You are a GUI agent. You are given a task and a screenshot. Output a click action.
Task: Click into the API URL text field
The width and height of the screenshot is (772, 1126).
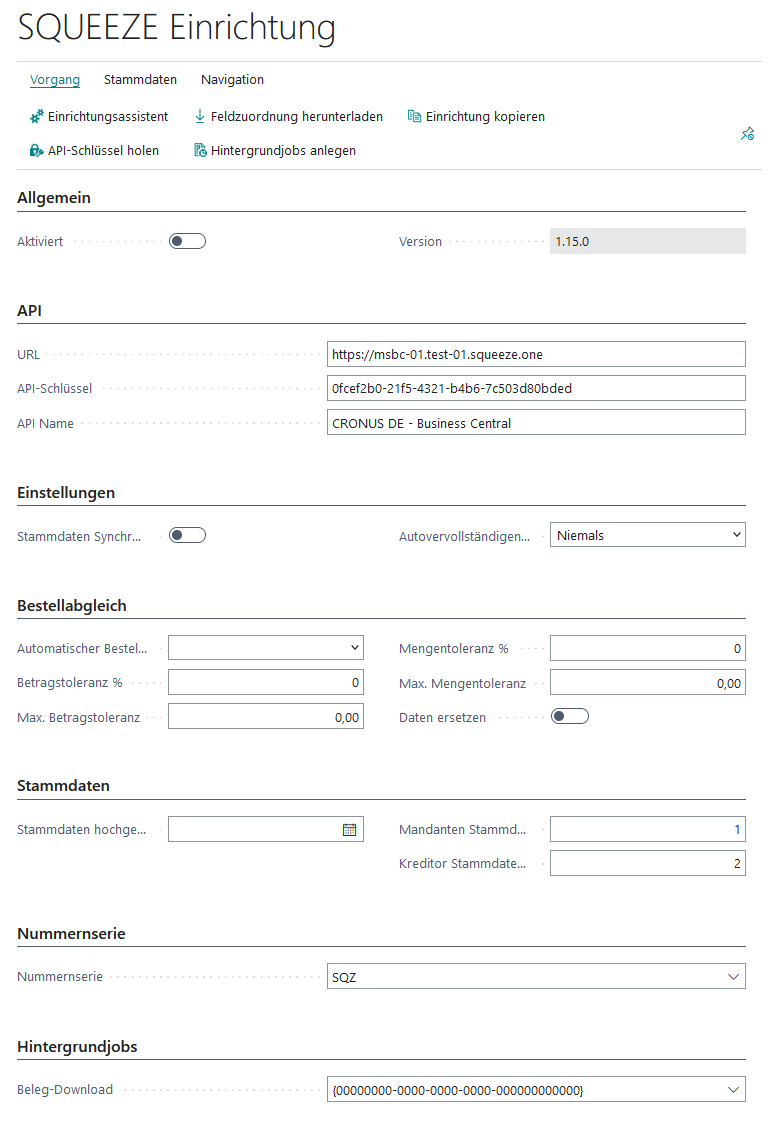[536, 354]
